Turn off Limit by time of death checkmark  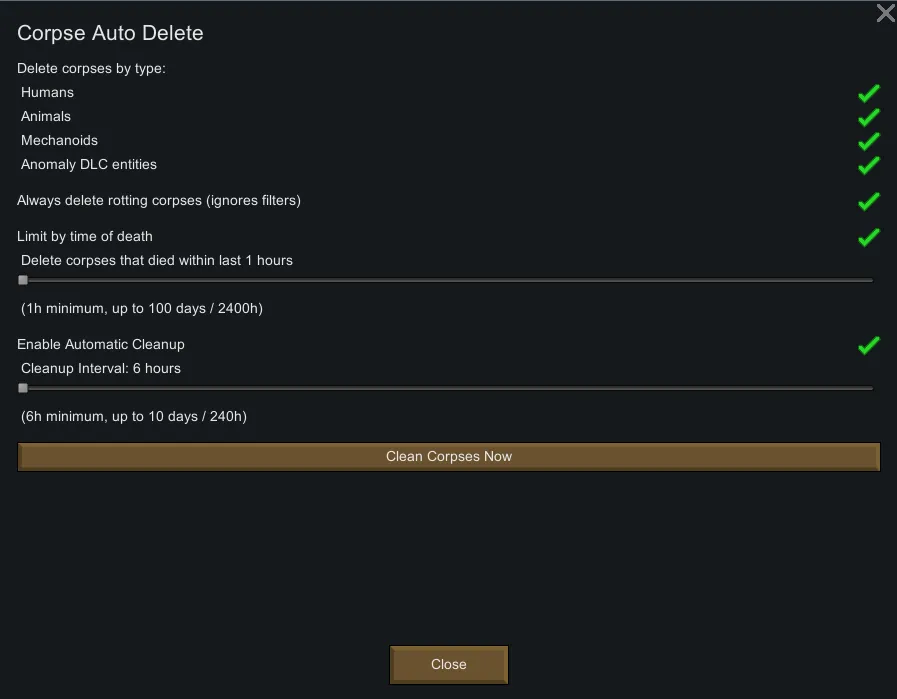pos(868,237)
